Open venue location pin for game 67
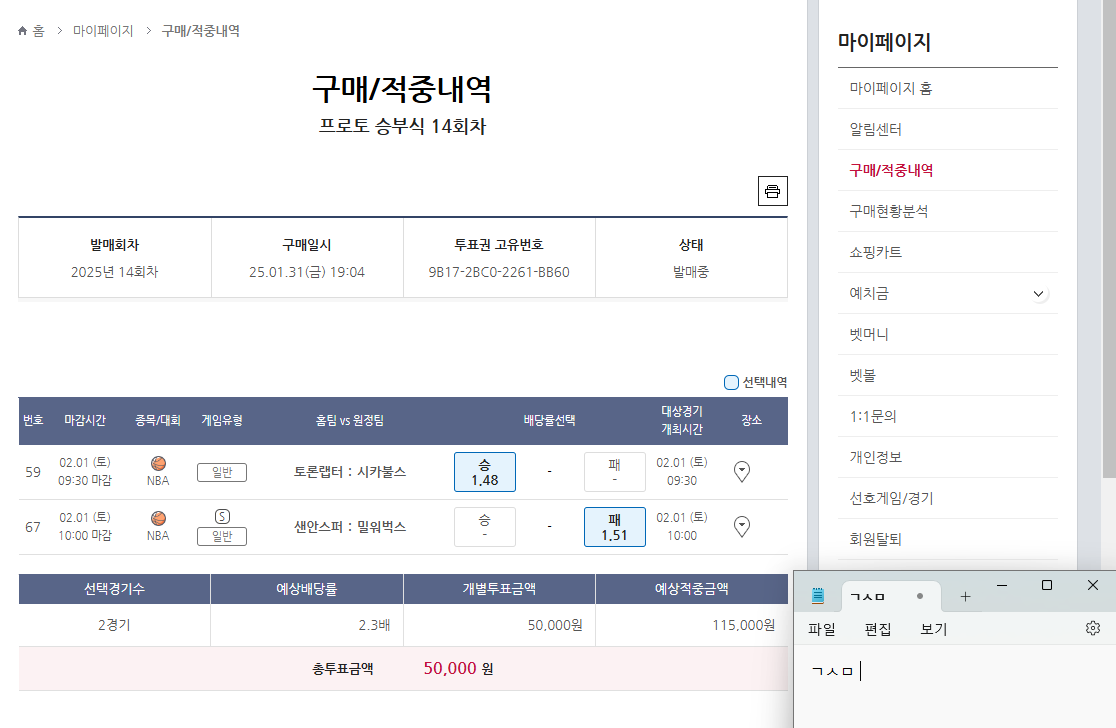Viewport: 1116px width, 728px height. 742,526
